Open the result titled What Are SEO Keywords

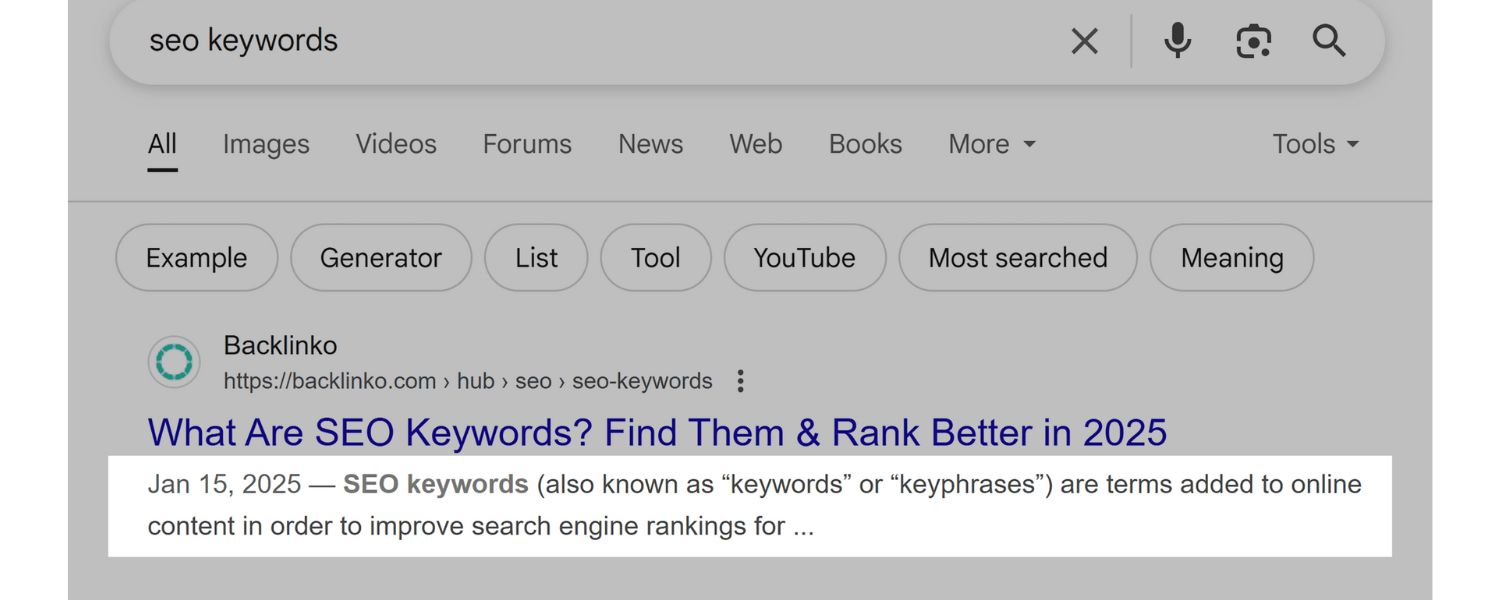[x=657, y=432]
